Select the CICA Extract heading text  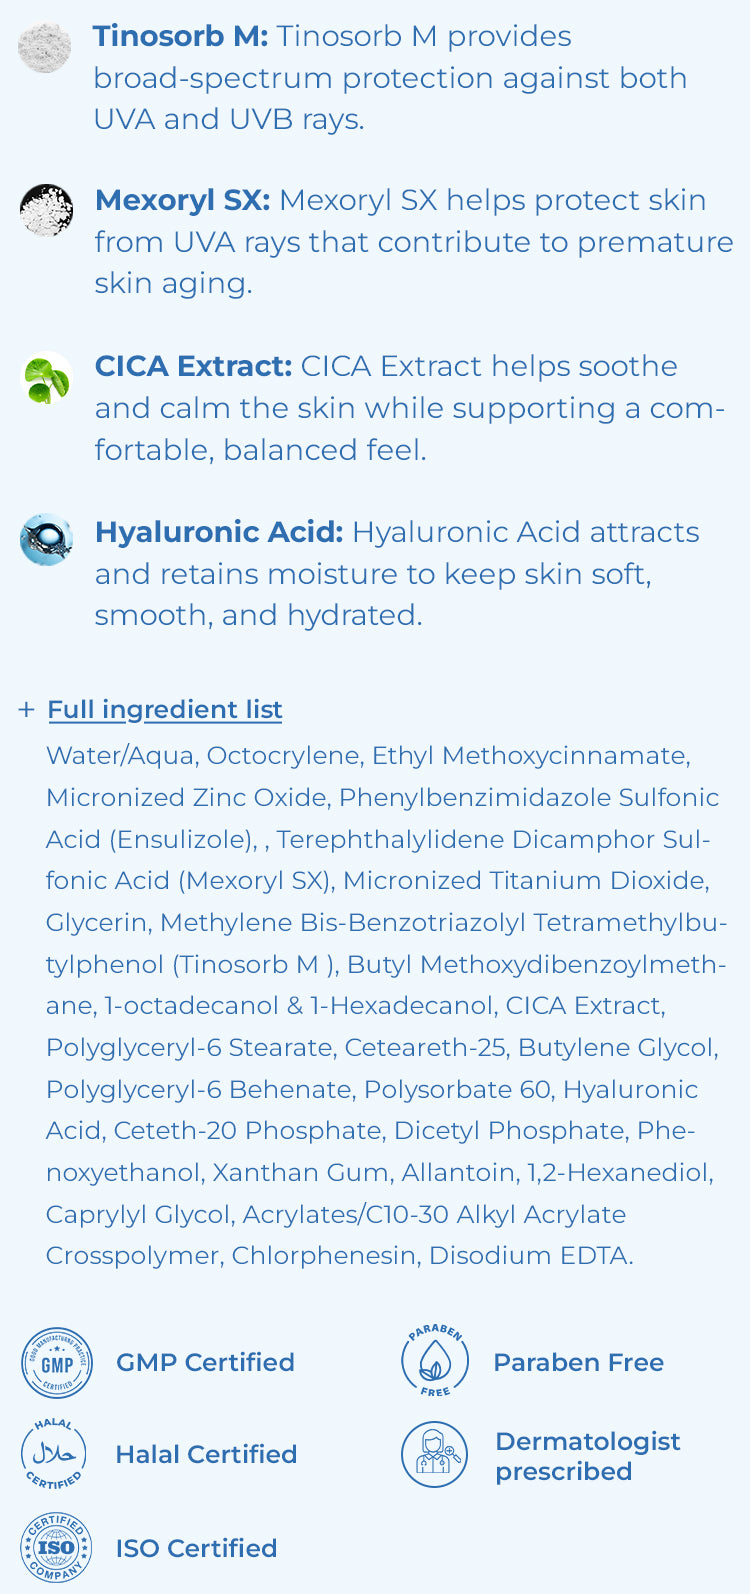point(193,367)
